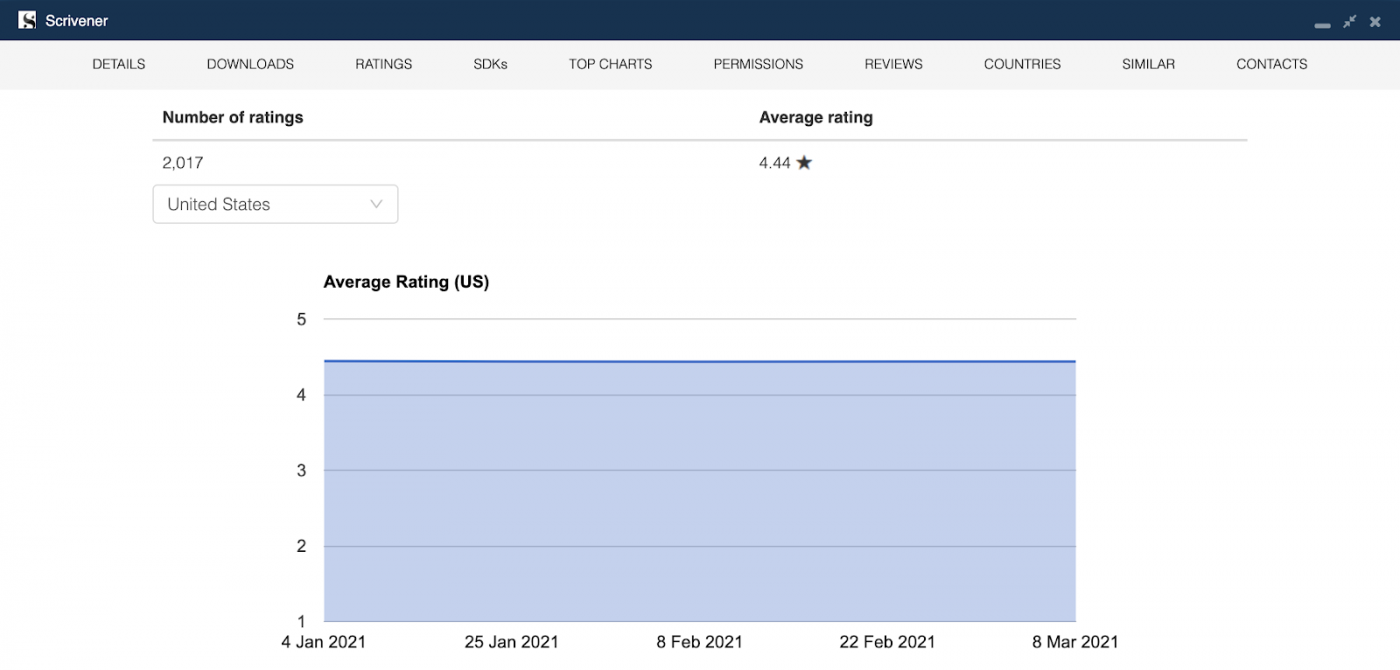Open the PERMISSIONS tab
The width and height of the screenshot is (1400, 670).
(x=758, y=64)
